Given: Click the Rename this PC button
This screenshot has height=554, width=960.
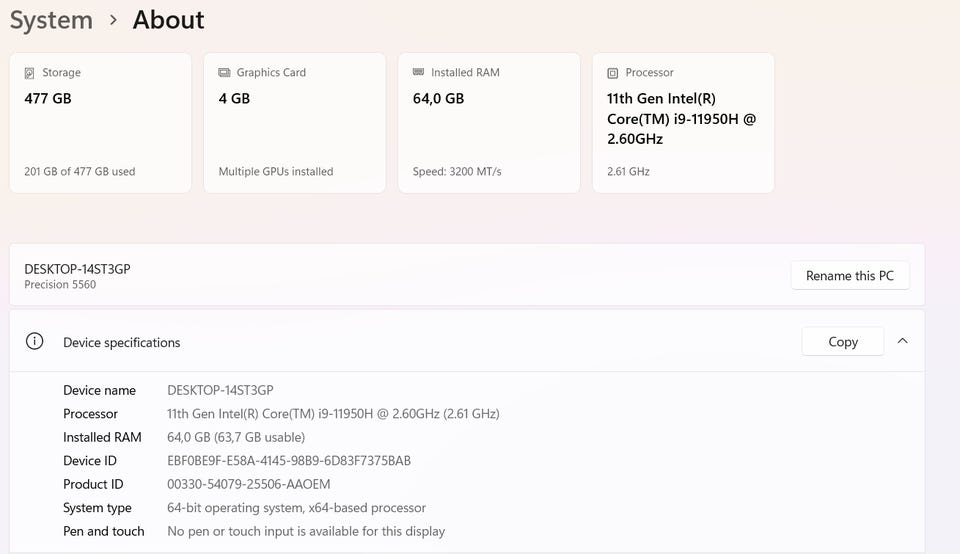Looking at the screenshot, I should click(x=850, y=276).
